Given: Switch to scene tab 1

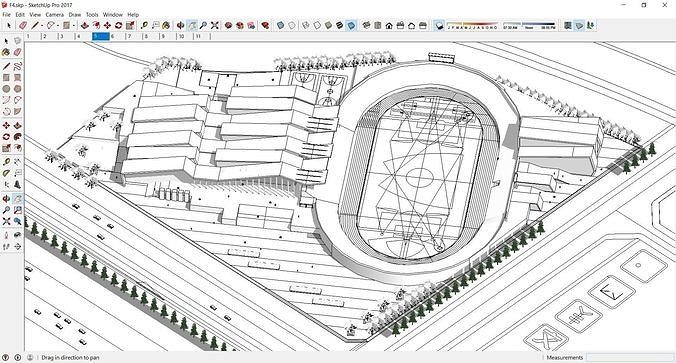Looking at the screenshot, I should [x=33, y=36].
